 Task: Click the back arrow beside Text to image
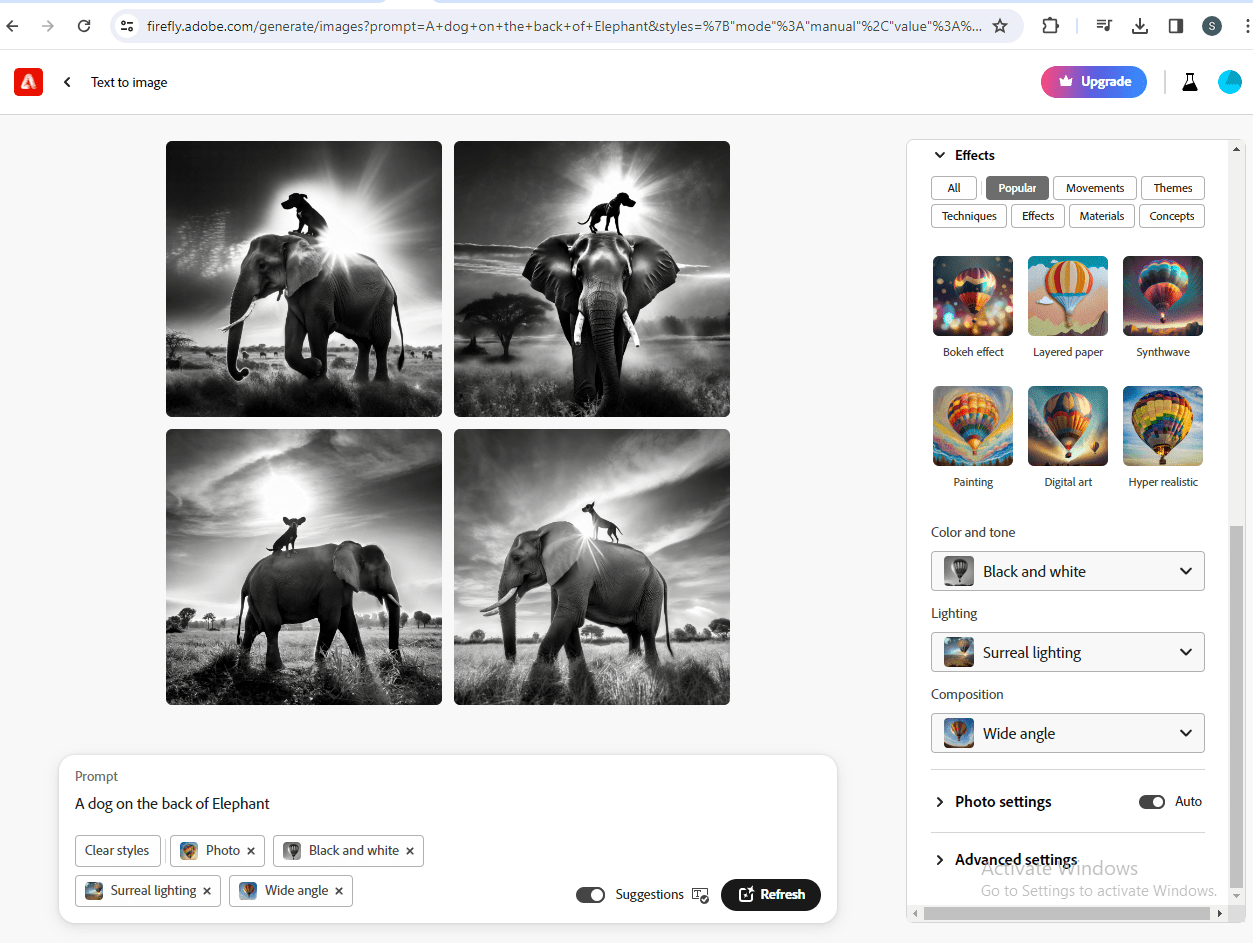(x=67, y=82)
